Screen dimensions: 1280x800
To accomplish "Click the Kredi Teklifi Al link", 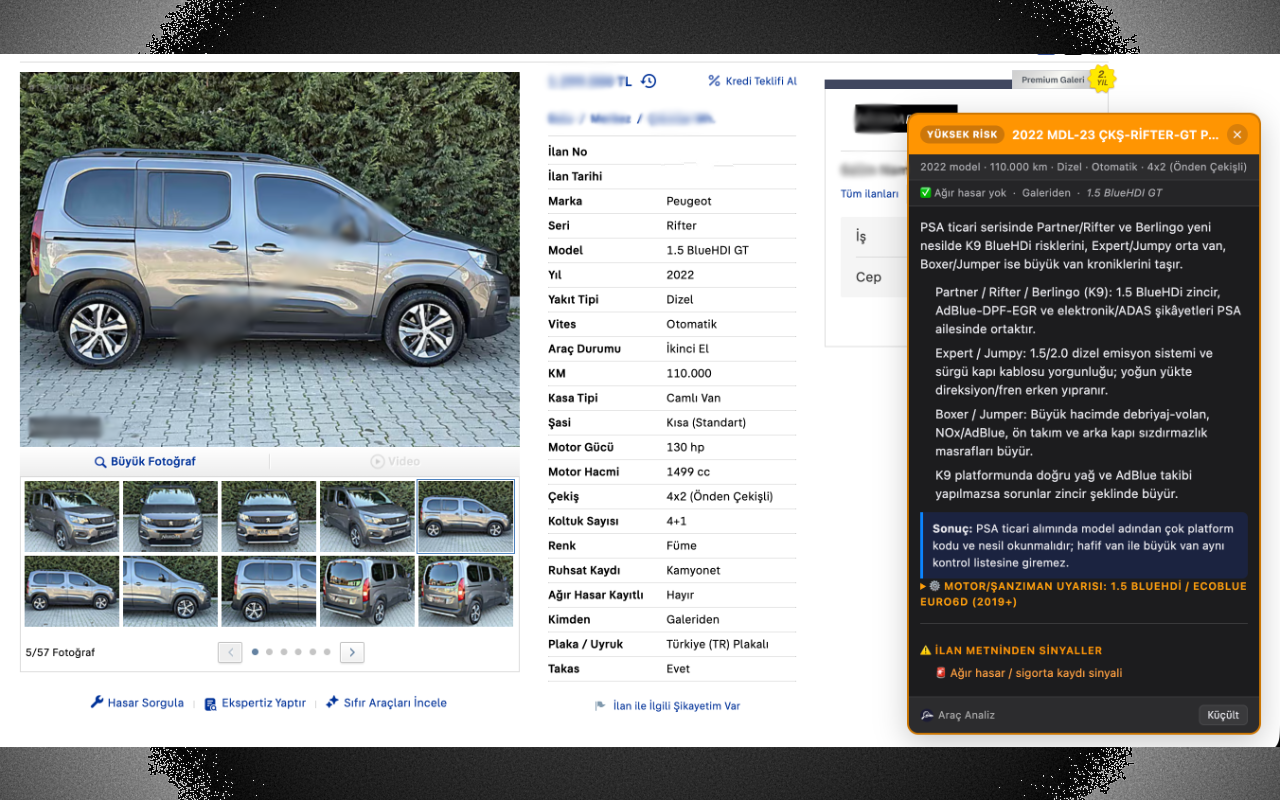I will tap(760, 81).
